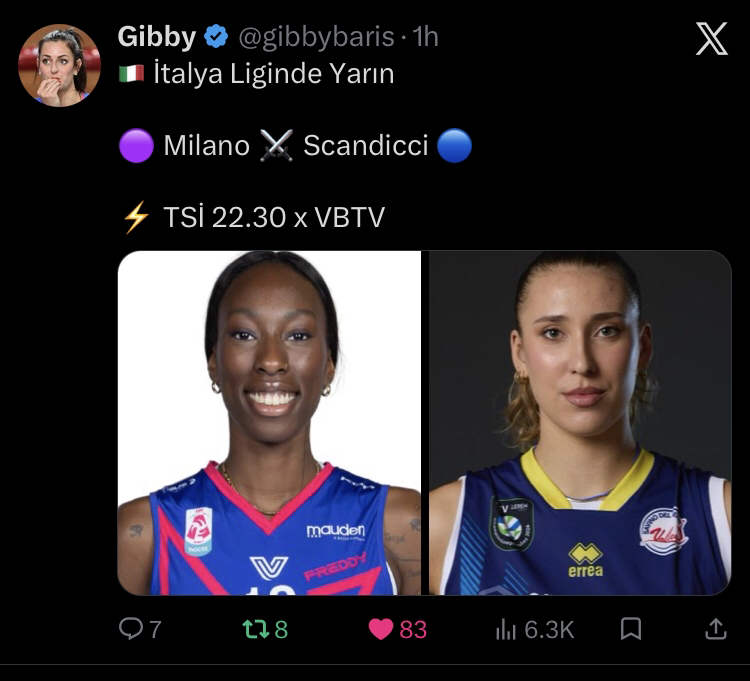Open the Scandicci player photo

click(x=580, y=423)
